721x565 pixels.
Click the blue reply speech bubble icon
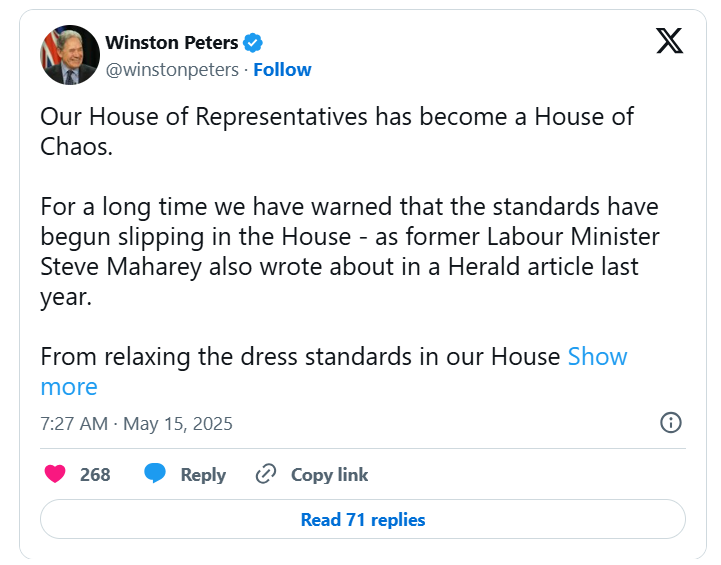click(x=155, y=474)
